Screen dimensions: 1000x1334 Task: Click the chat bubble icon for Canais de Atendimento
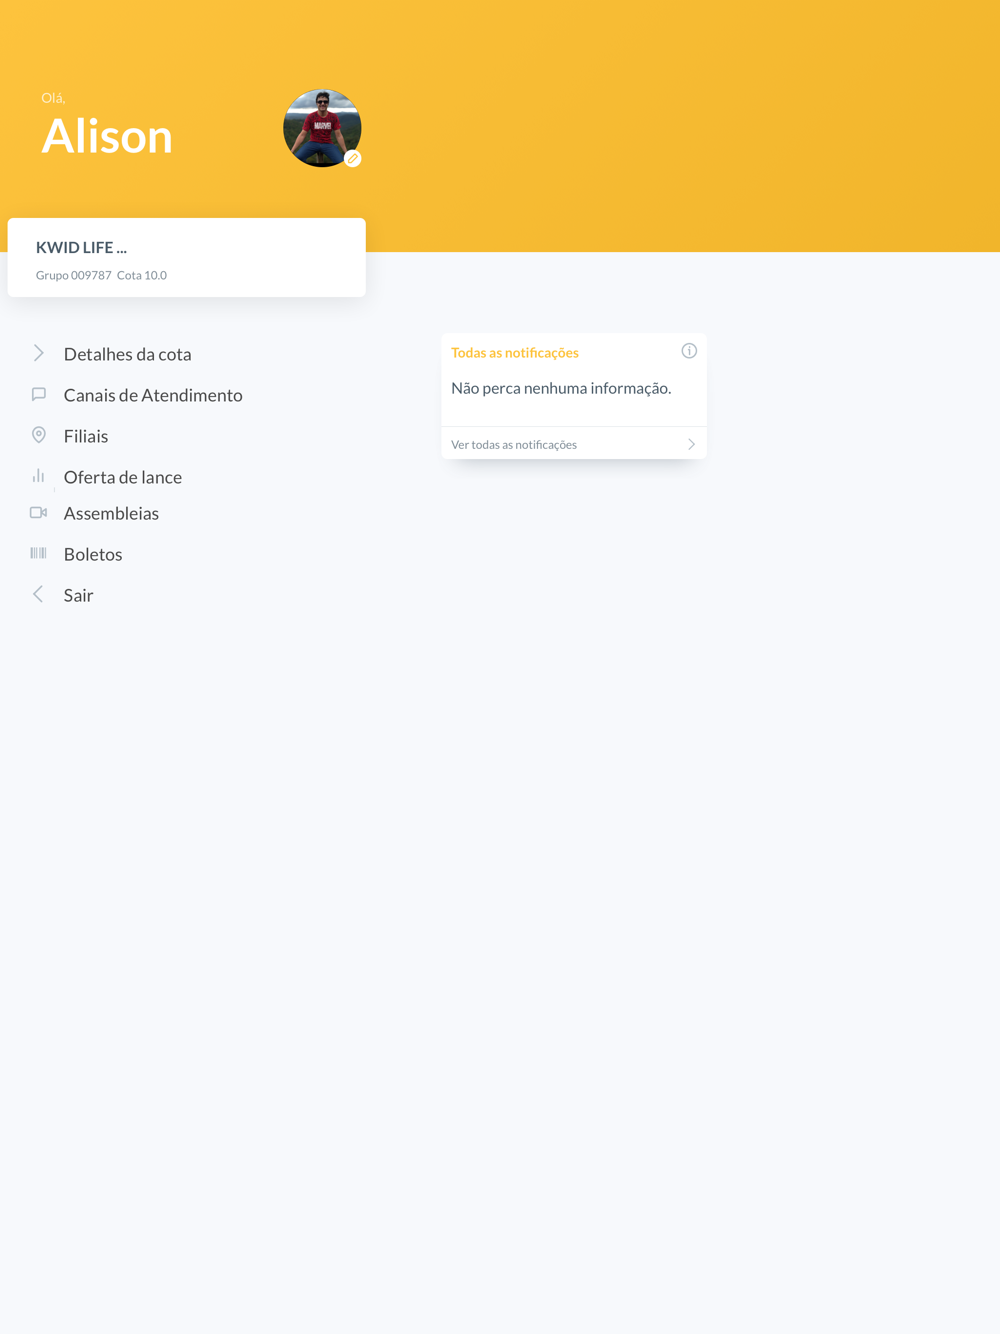[39, 394]
